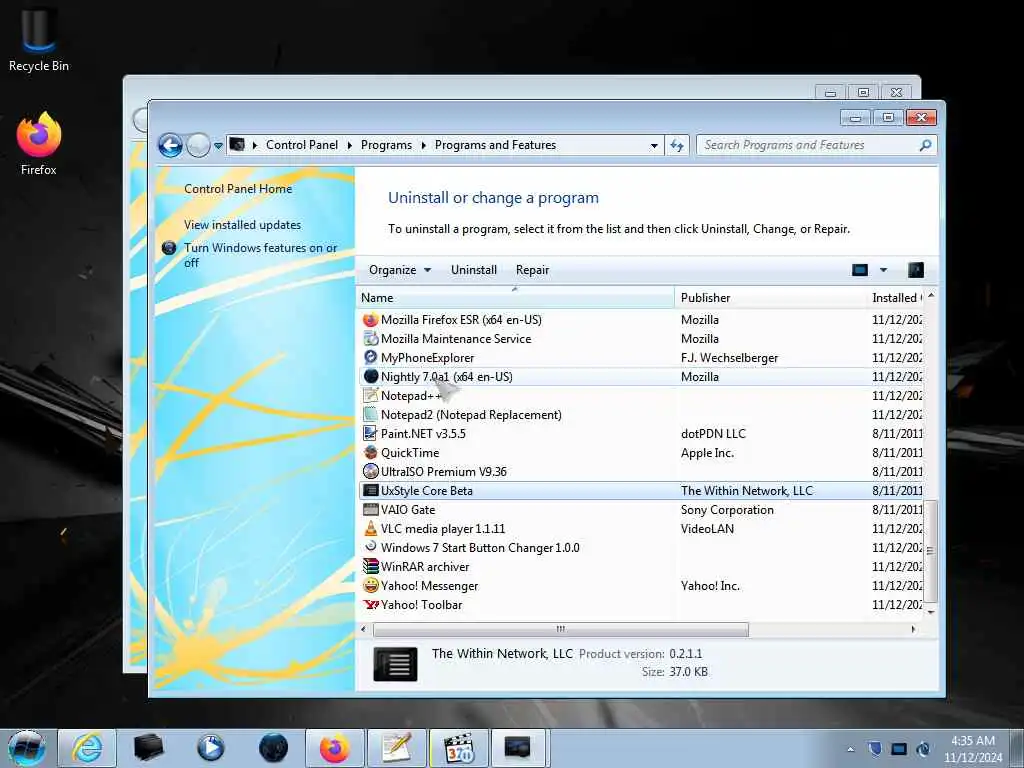Select the Apple Inc. publisher cell
The height and width of the screenshot is (768, 1024).
coord(707,453)
